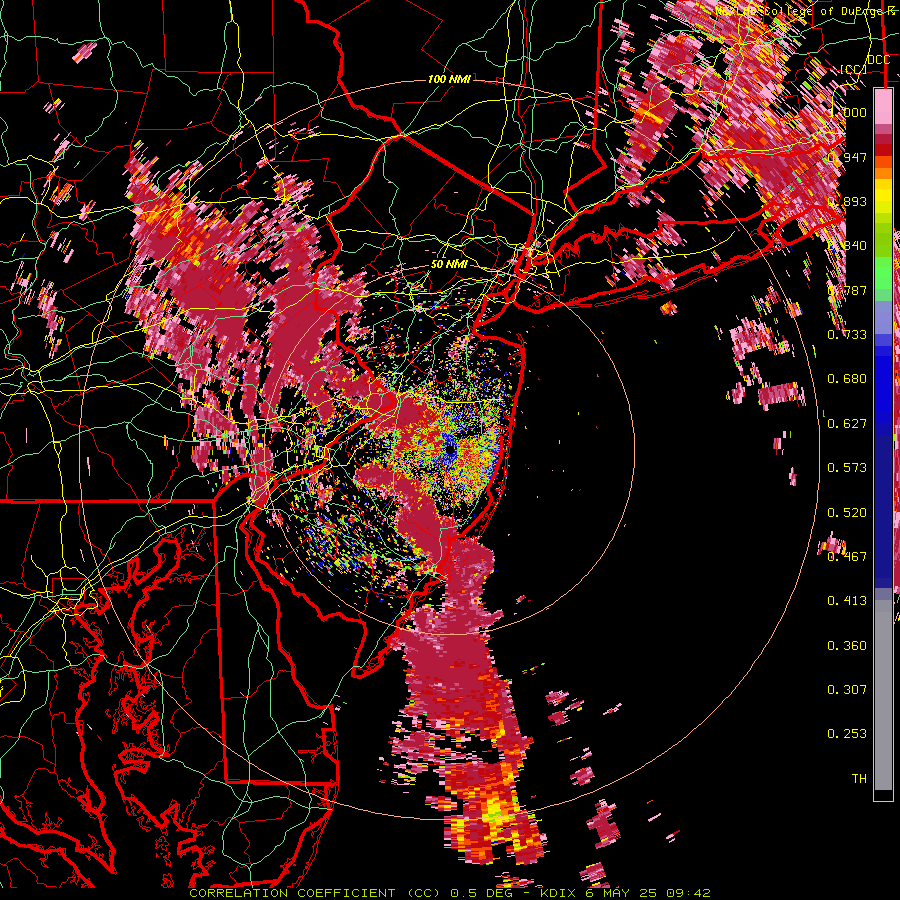Click the dark radar site center spot
The image size is (900, 900).
tap(450, 451)
